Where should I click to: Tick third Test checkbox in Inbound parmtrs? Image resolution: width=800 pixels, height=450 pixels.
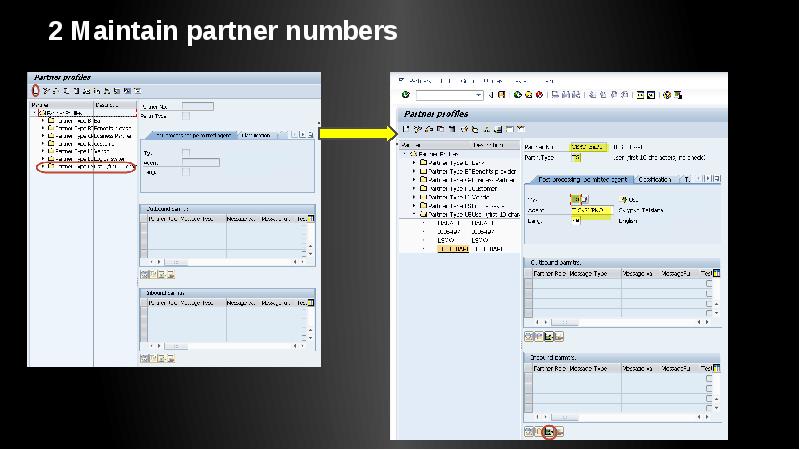click(x=709, y=398)
